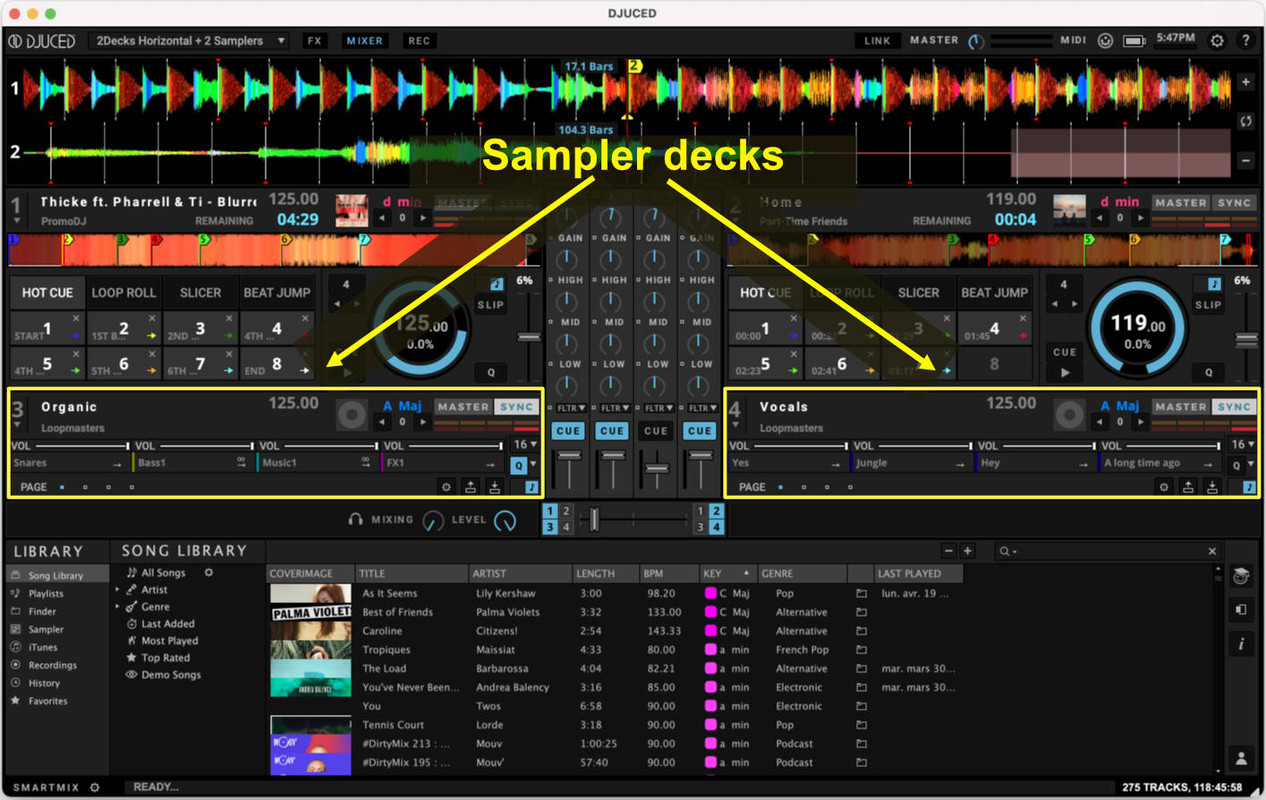
Task: Open Sampler in the library sidebar
Action: click(x=46, y=630)
